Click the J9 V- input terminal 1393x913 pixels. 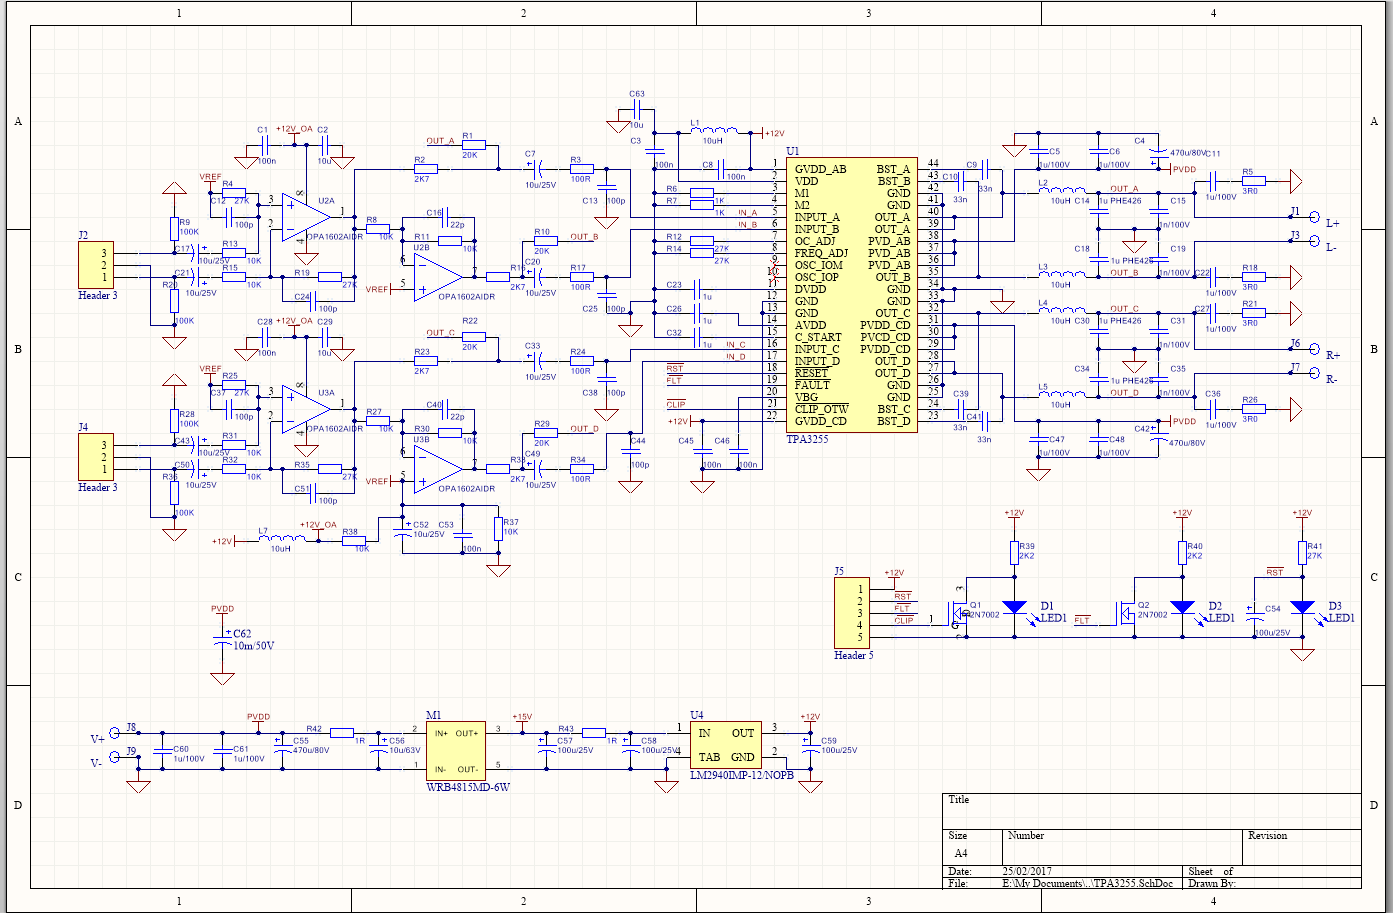pyautogui.click(x=115, y=757)
